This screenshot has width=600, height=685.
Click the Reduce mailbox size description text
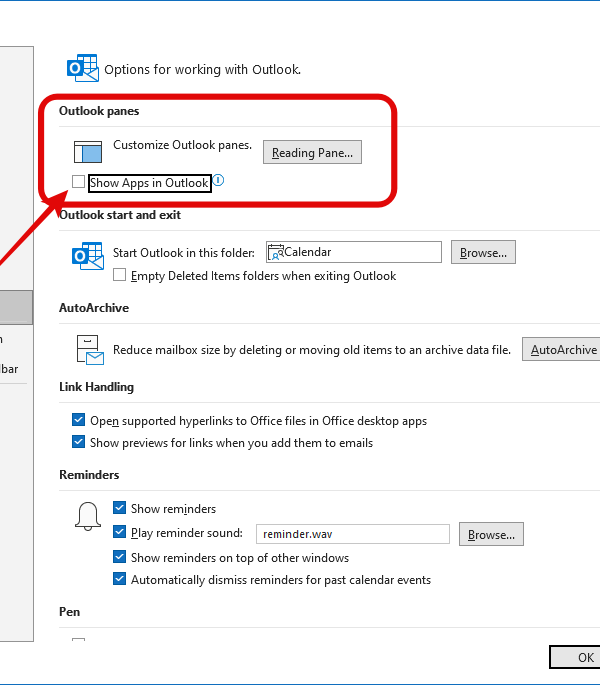[x=312, y=350]
